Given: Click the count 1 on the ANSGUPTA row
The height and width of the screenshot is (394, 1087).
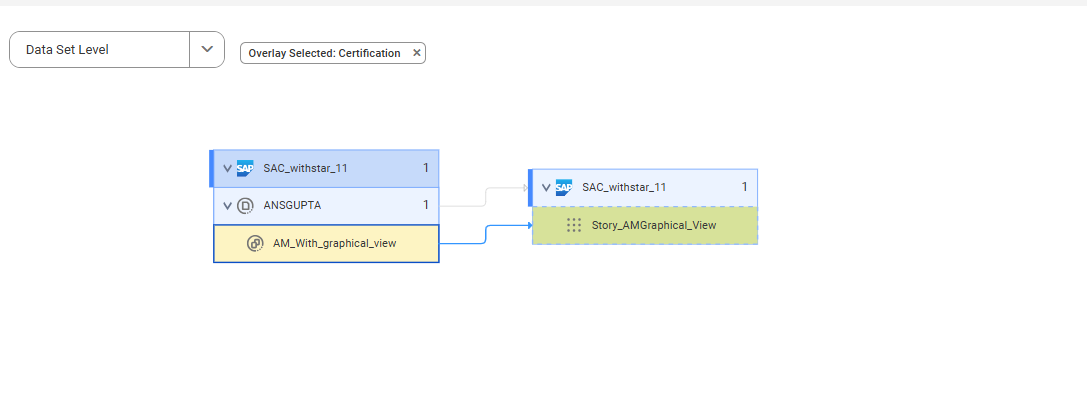Looking at the screenshot, I should tap(426, 205).
